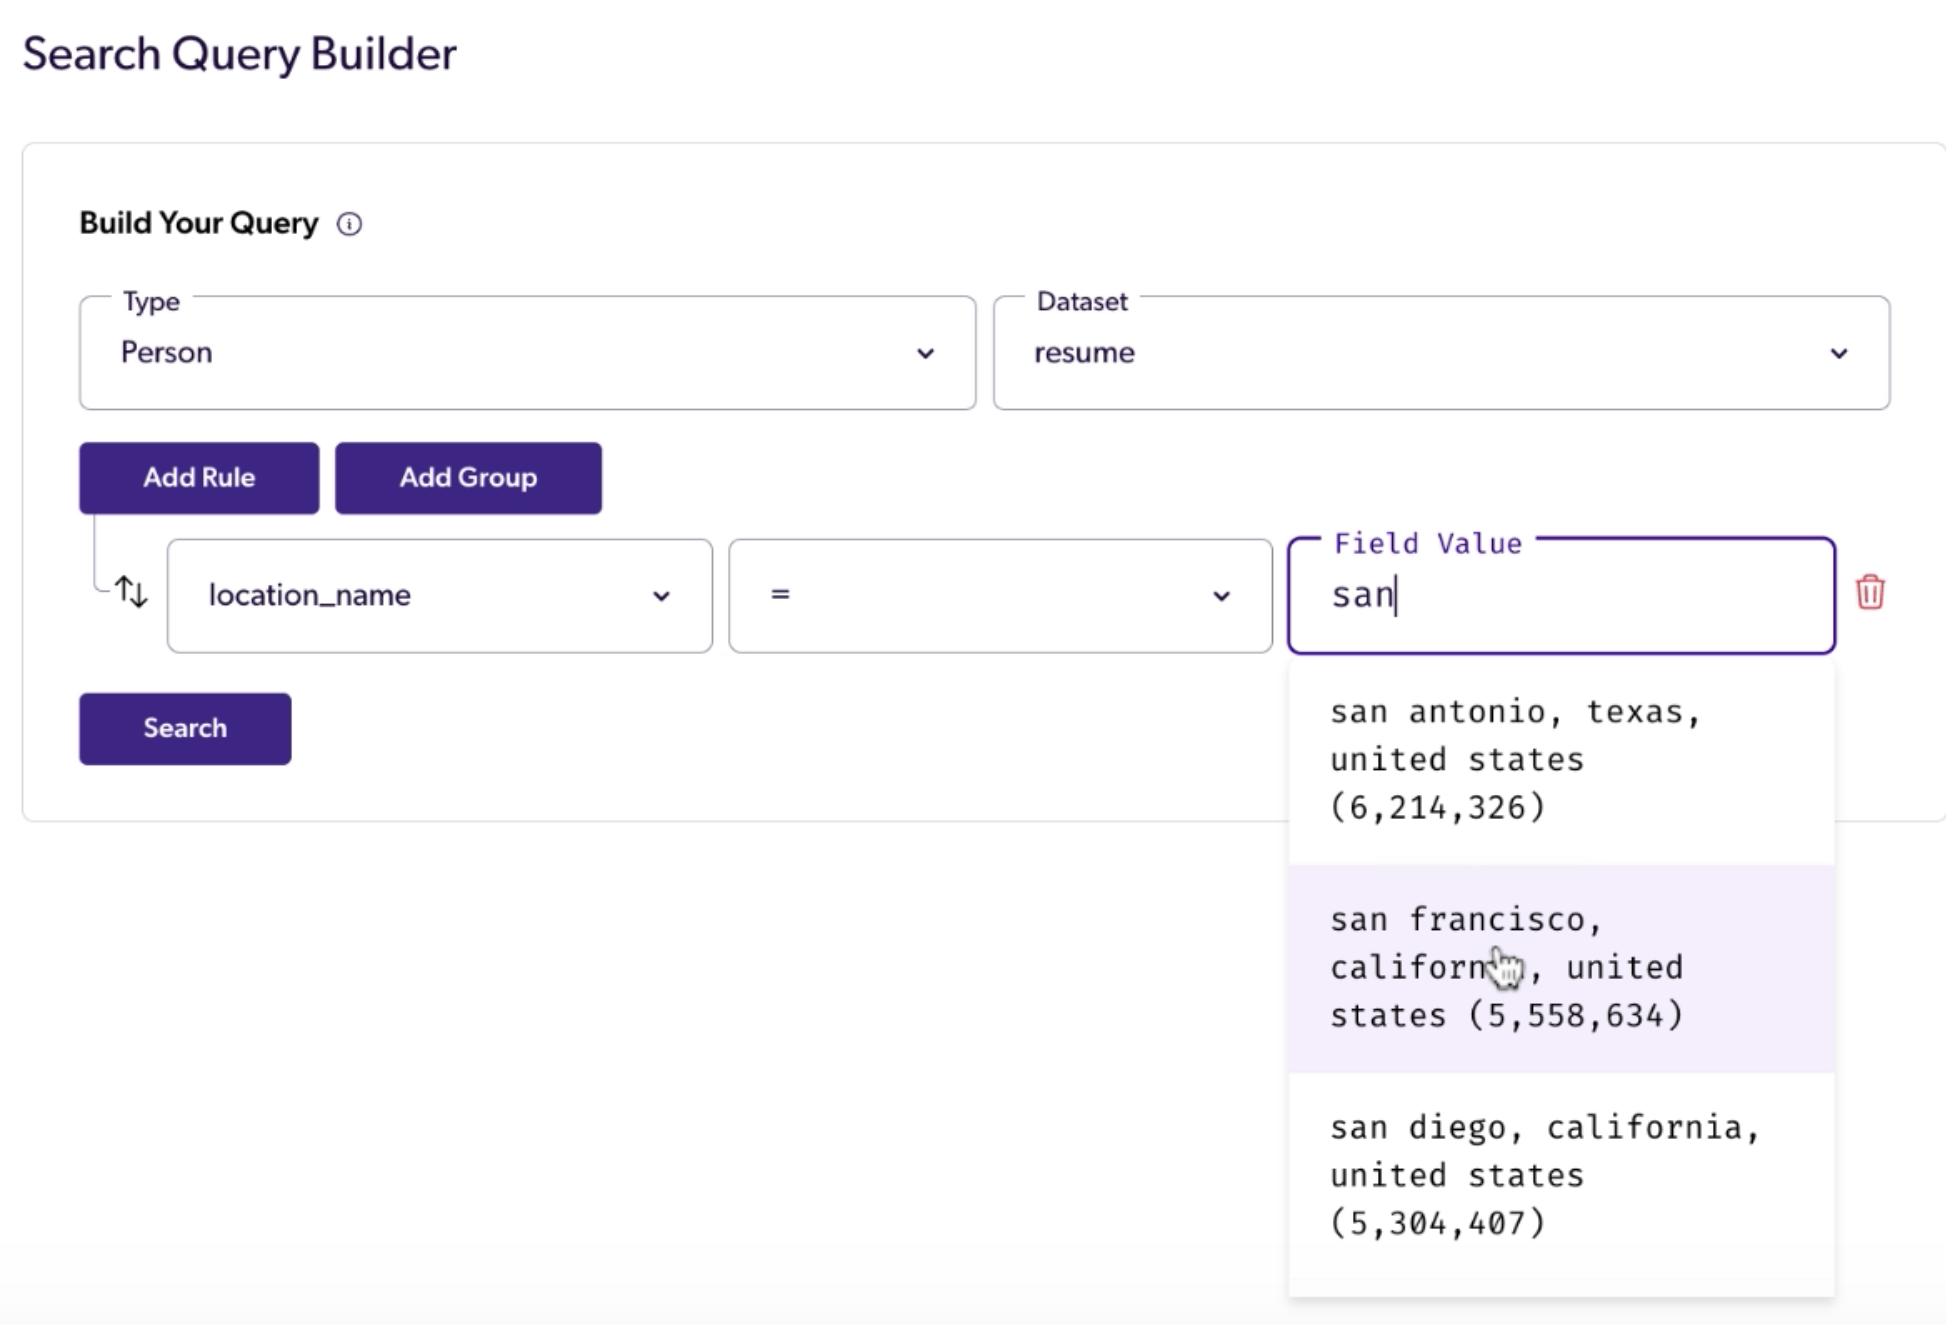Screen dimensions: 1946x1325
Task: Open the equals operator dropdown
Action: coord(999,596)
